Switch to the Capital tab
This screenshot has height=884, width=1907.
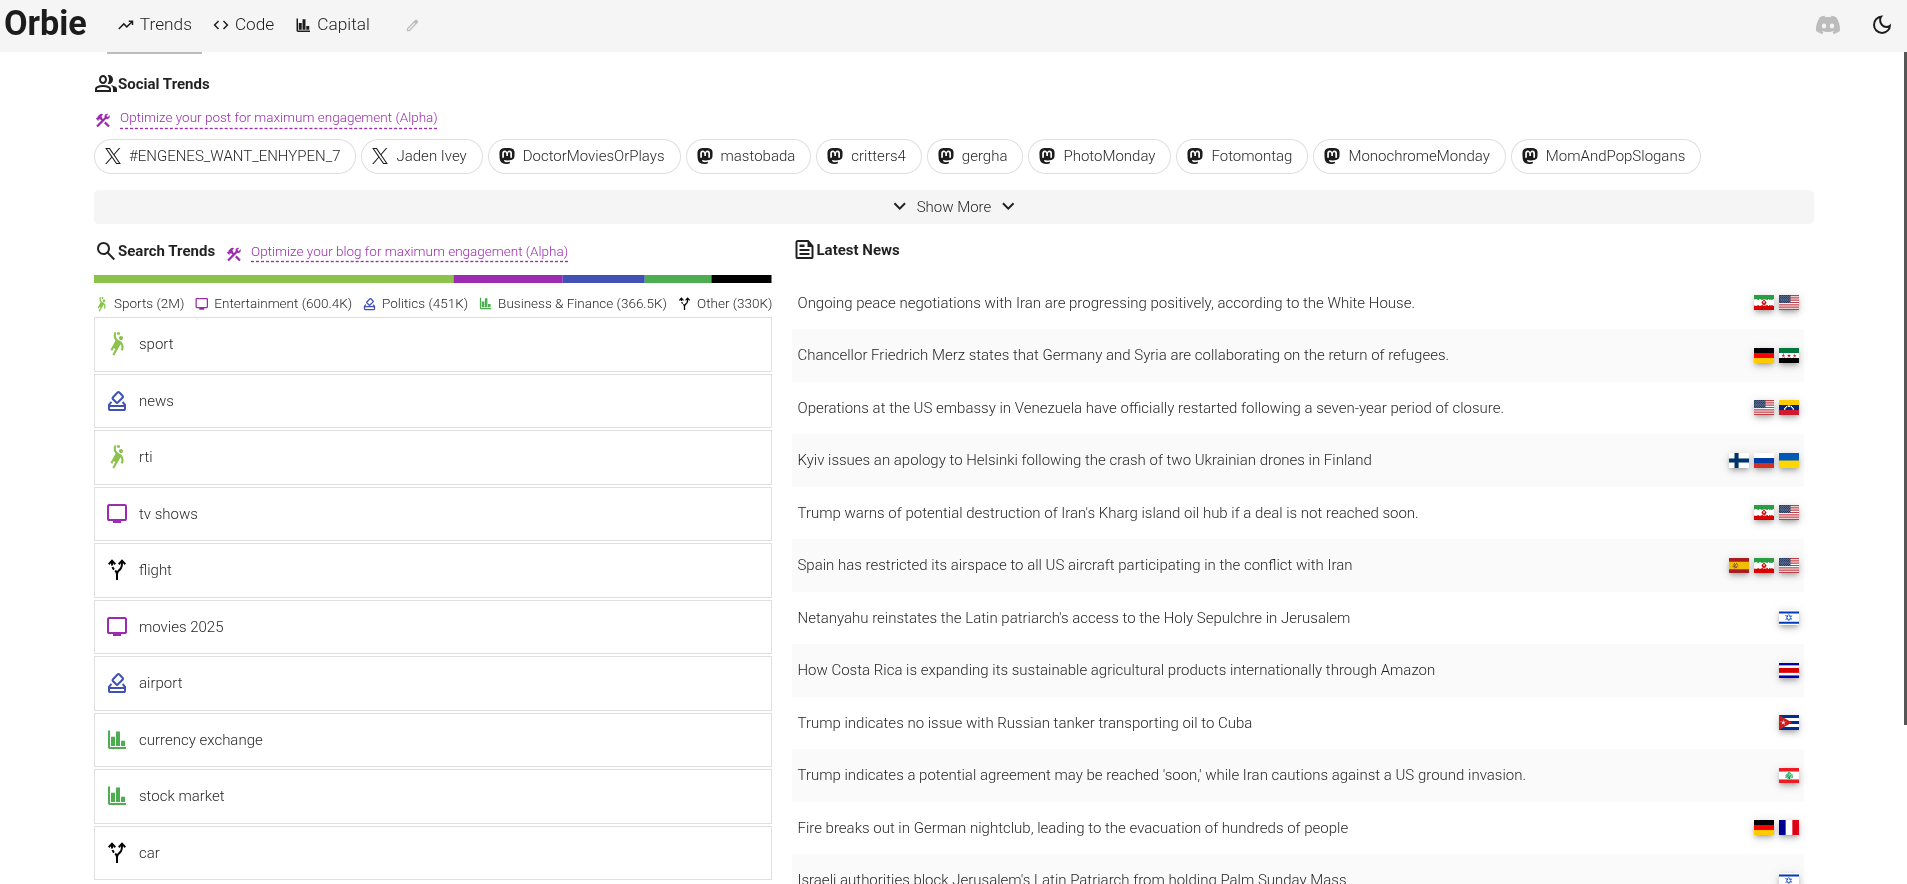click(332, 25)
